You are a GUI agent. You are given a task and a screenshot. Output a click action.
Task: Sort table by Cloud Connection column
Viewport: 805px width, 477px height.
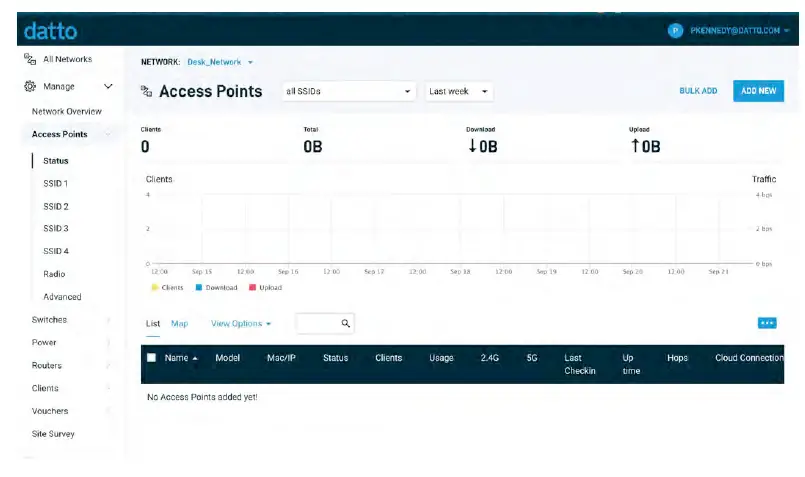click(749, 358)
